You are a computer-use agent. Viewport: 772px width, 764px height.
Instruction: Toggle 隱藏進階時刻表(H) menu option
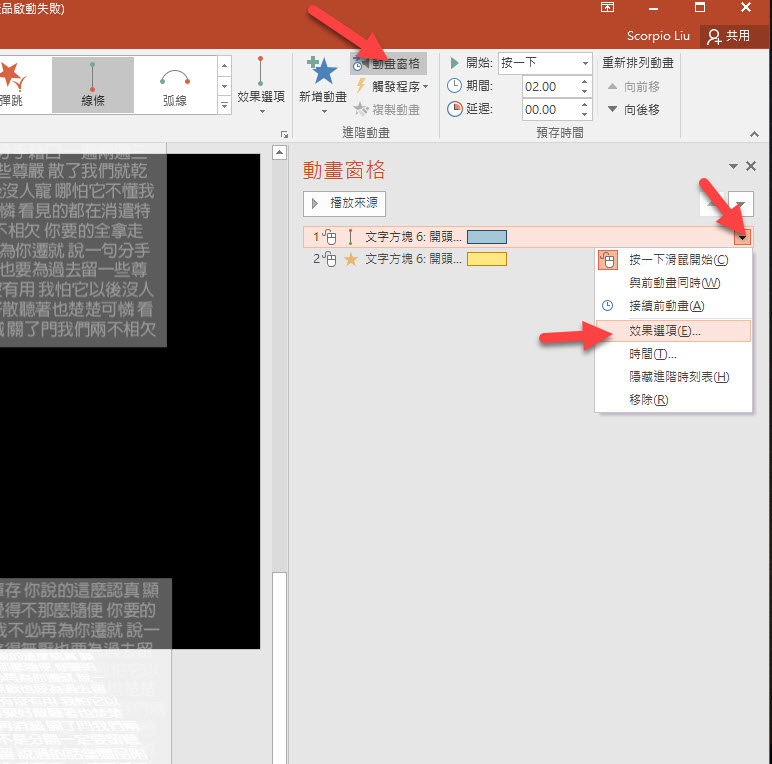pyautogui.click(x=678, y=377)
